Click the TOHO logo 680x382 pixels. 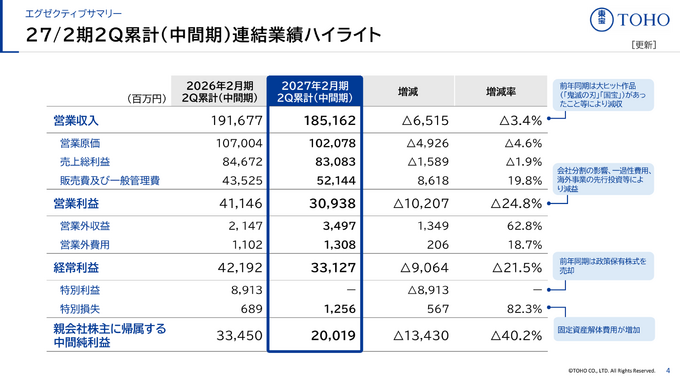[630, 20]
